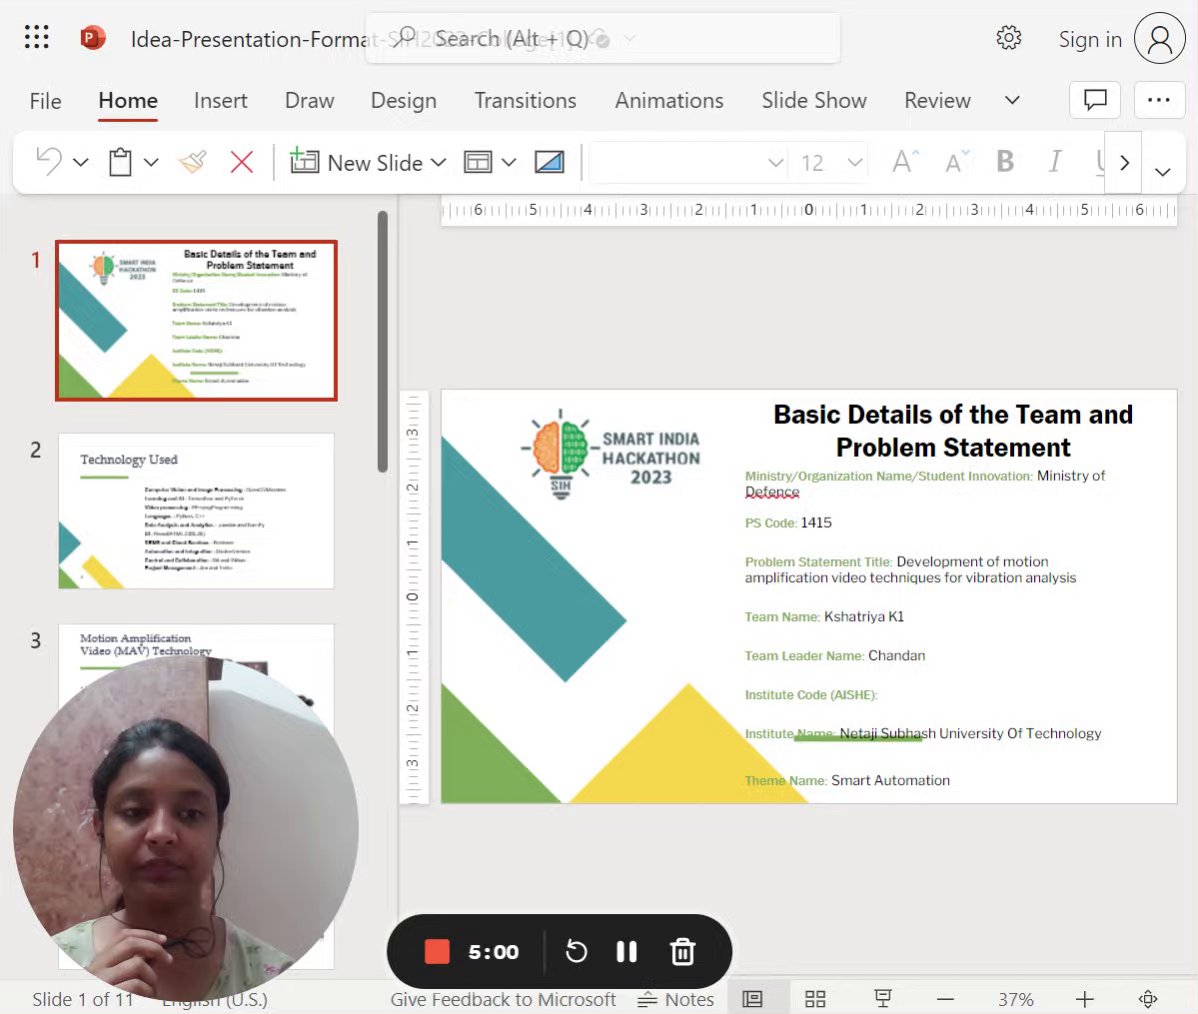Fit slide to current window
This screenshot has width=1198, height=1014.
pyautogui.click(x=1148, y=999)
